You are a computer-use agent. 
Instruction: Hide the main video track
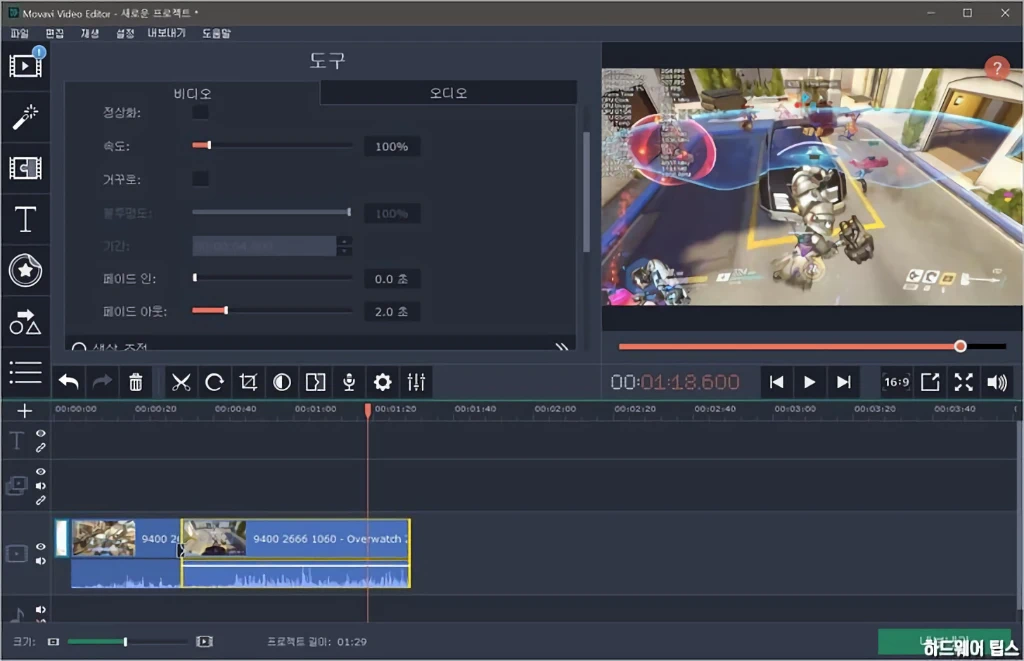[40, 547]
